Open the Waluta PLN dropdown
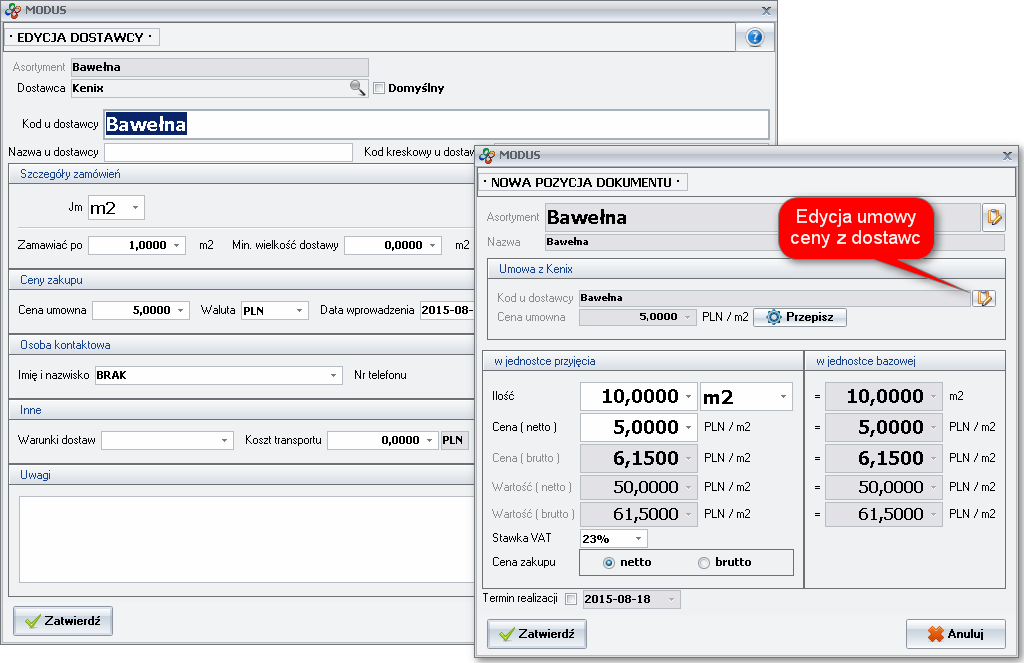The height and width of the screenshot is (663, 1024). tap(299, 310)
